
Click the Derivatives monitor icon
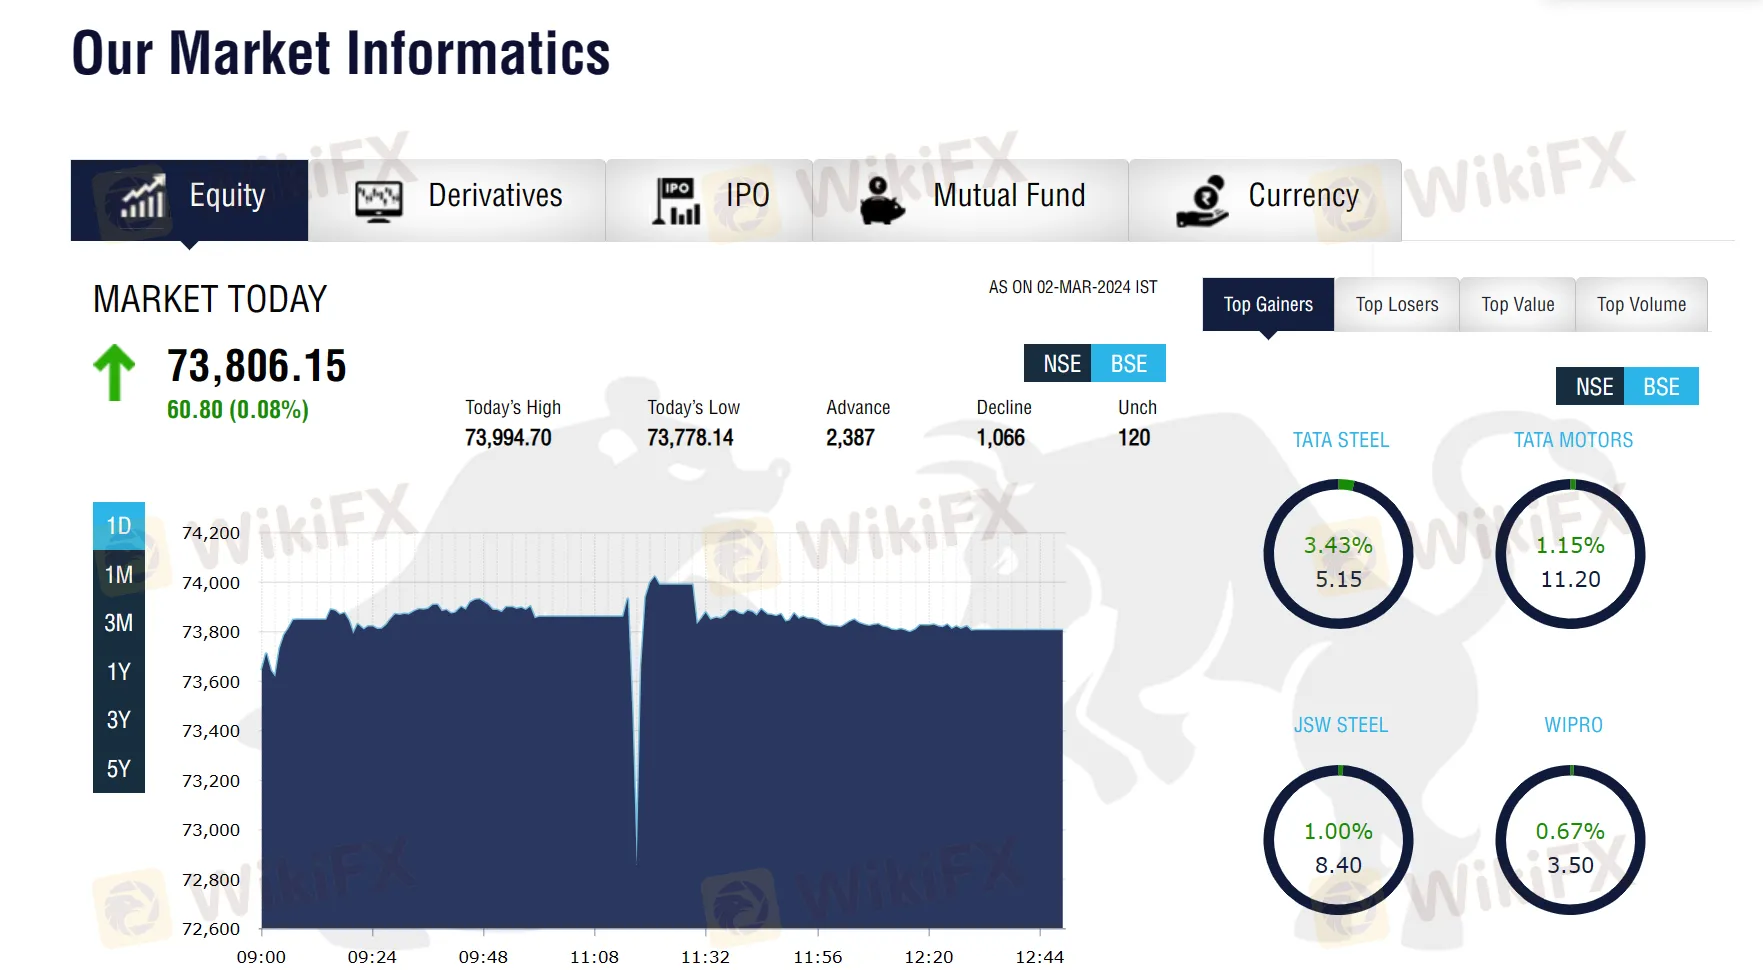(x=379, y=201)
